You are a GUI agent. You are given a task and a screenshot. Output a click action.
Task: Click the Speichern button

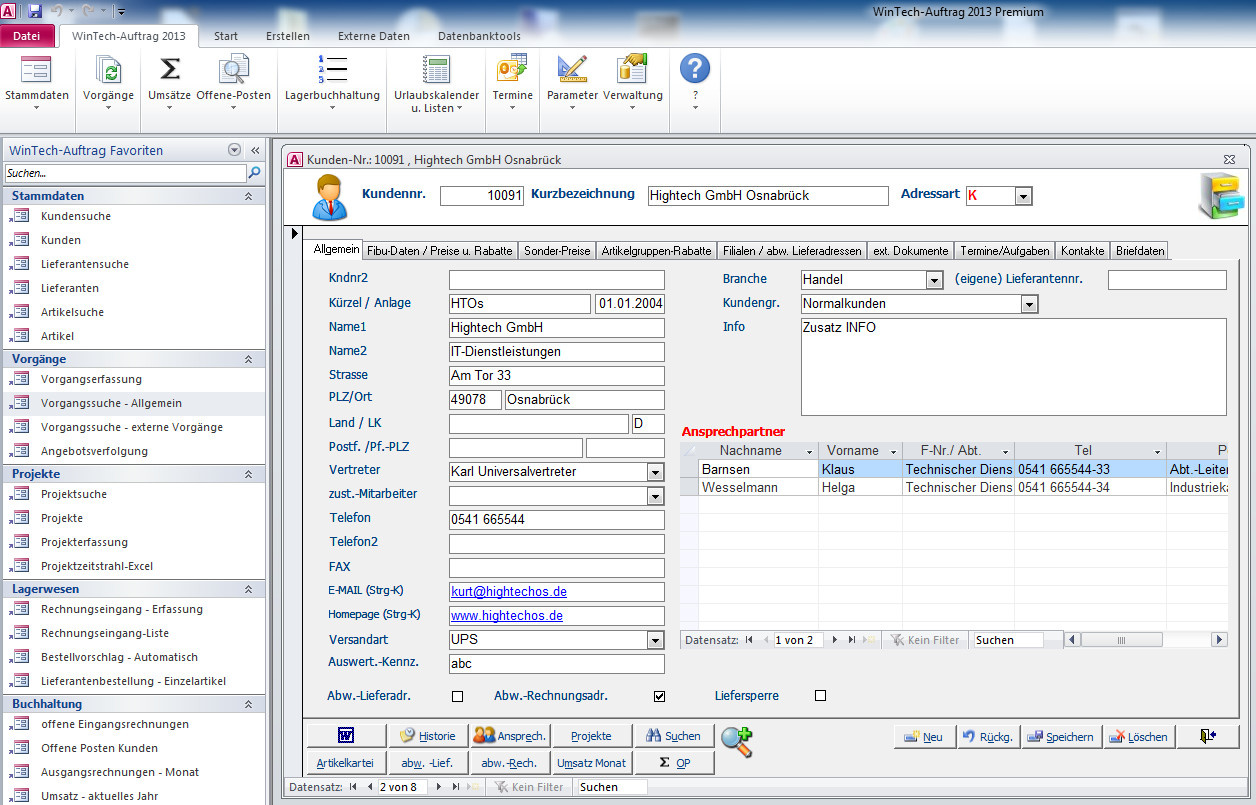pos(1061,737)
